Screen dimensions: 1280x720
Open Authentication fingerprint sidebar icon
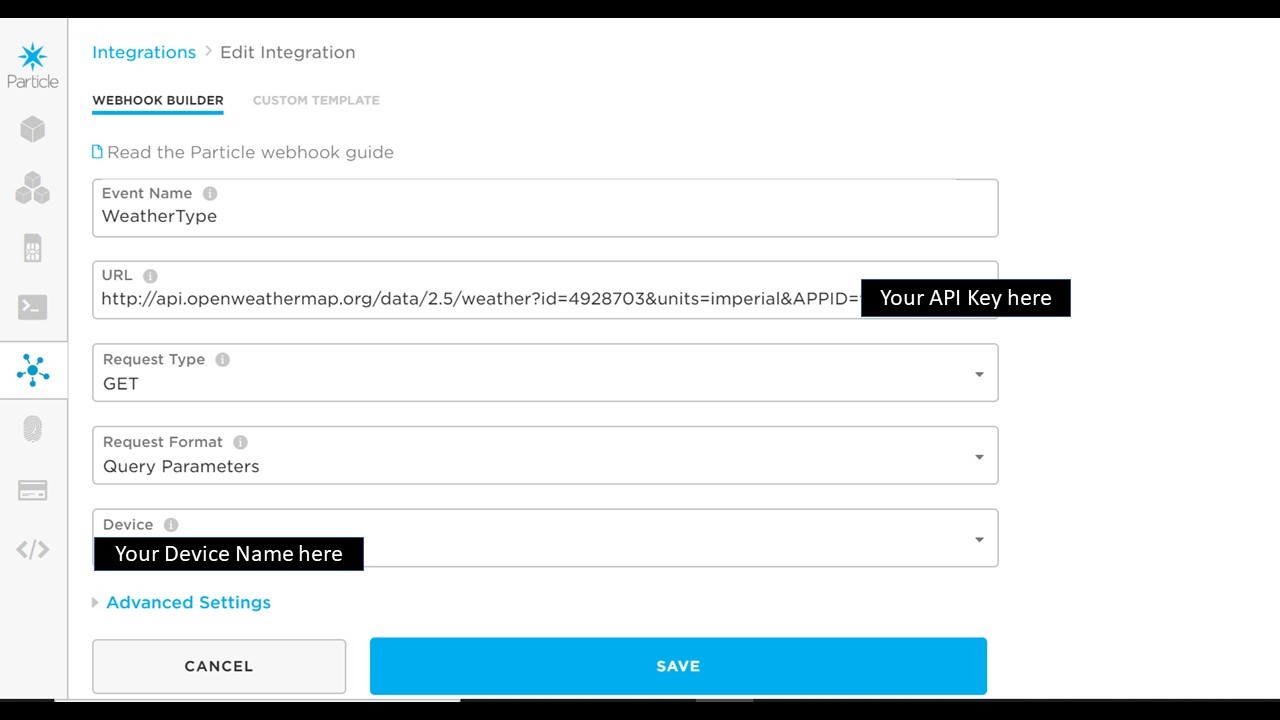pyautogui.click(x=33, y=429)
